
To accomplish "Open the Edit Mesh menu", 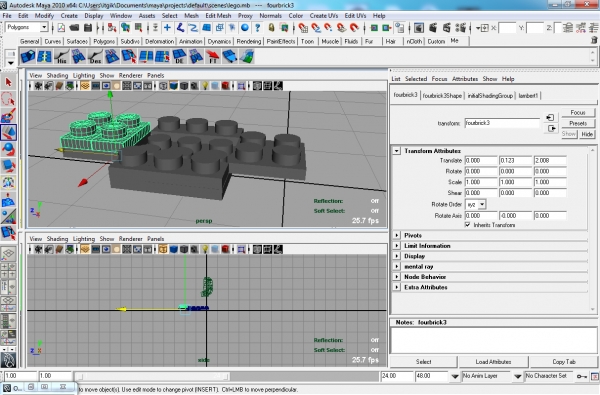I will [x=218, y=16].
